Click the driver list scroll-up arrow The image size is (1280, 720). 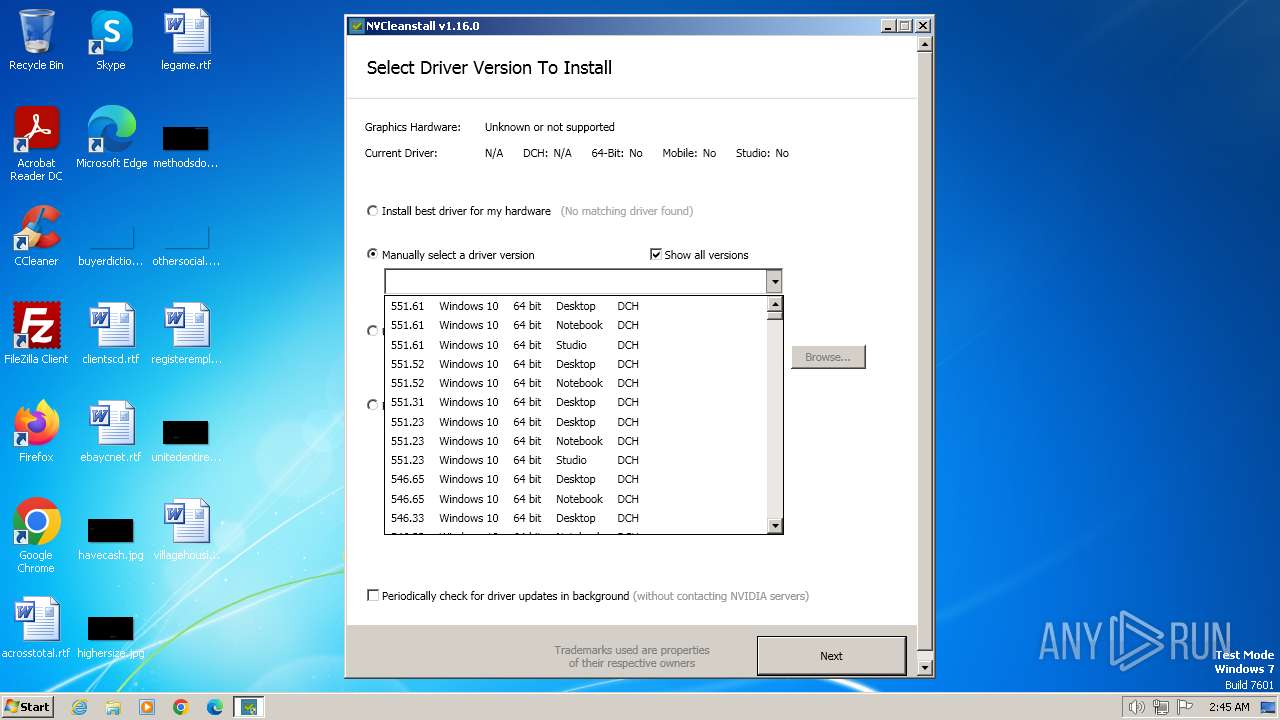pos(774,303)
